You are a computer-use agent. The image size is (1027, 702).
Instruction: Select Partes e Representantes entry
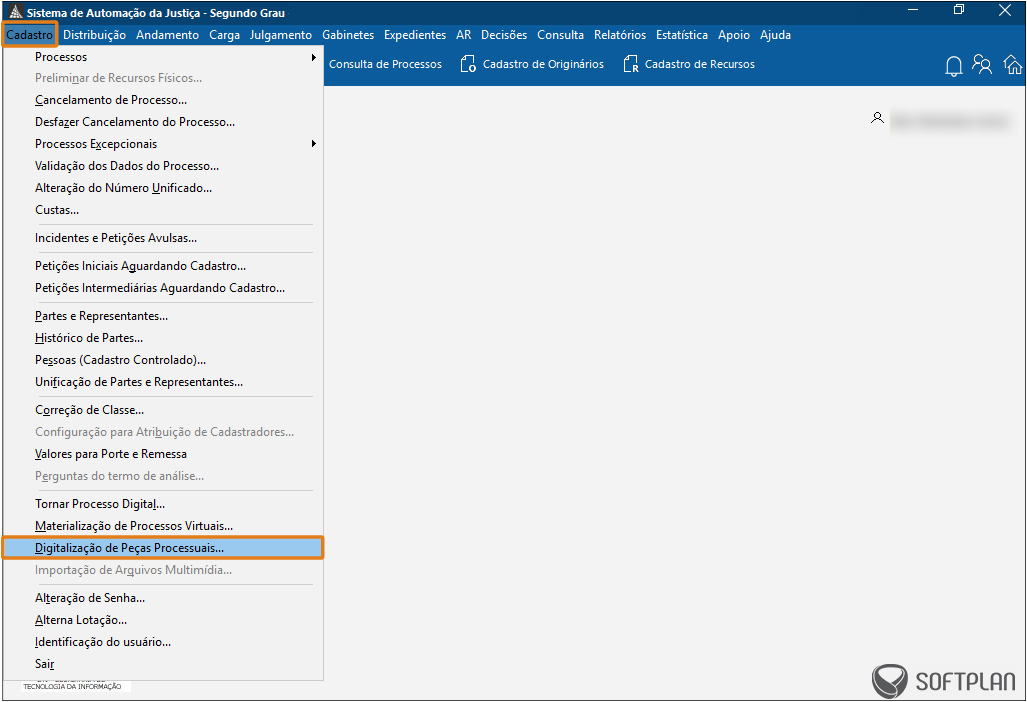click(x=163, y=316)
